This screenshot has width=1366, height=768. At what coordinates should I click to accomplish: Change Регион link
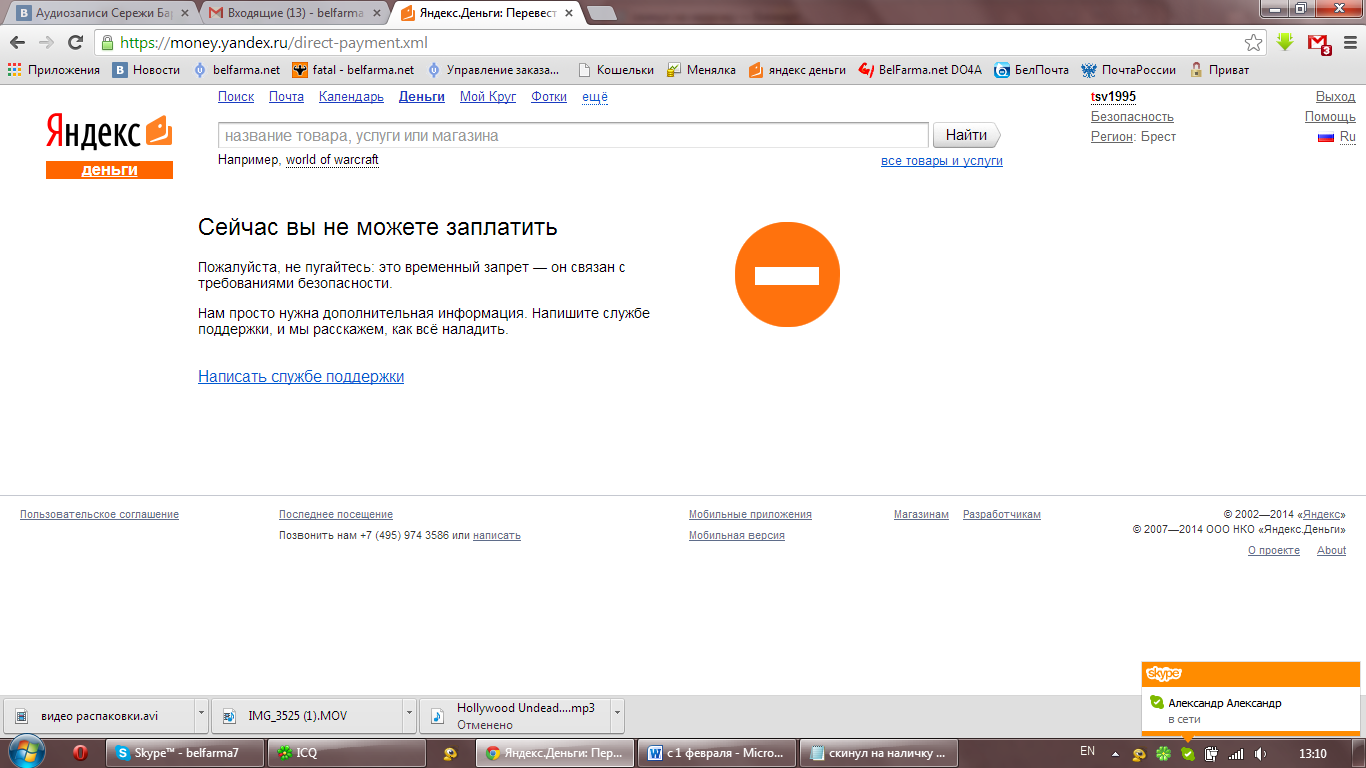pos(1112,137)
